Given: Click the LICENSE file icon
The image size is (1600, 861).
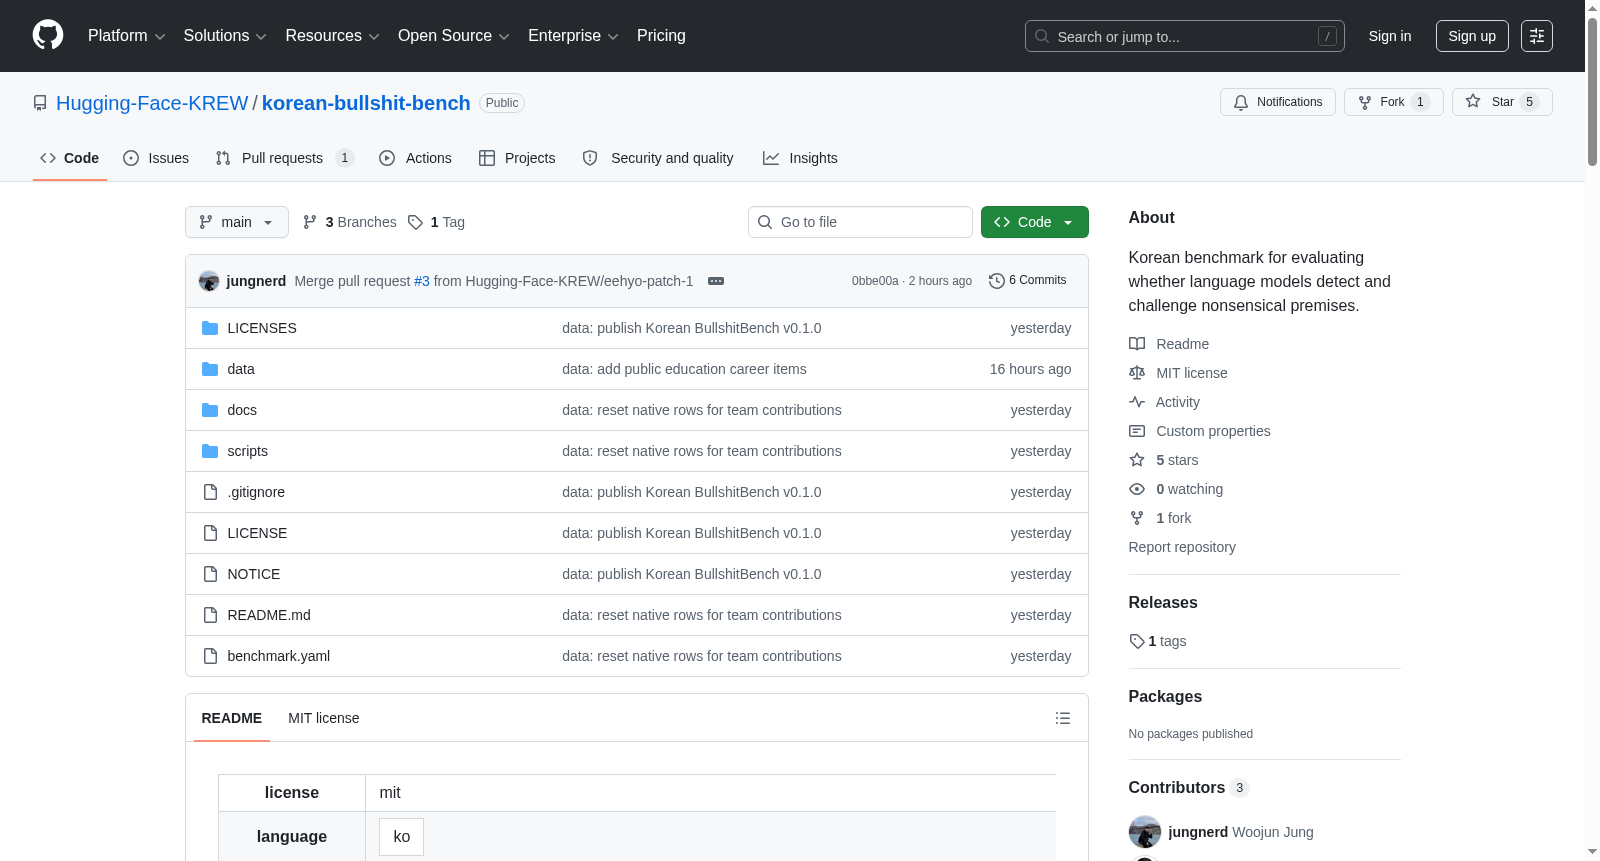Looking at the screenshot, I should pyautogui.click(x=210, y=533).
